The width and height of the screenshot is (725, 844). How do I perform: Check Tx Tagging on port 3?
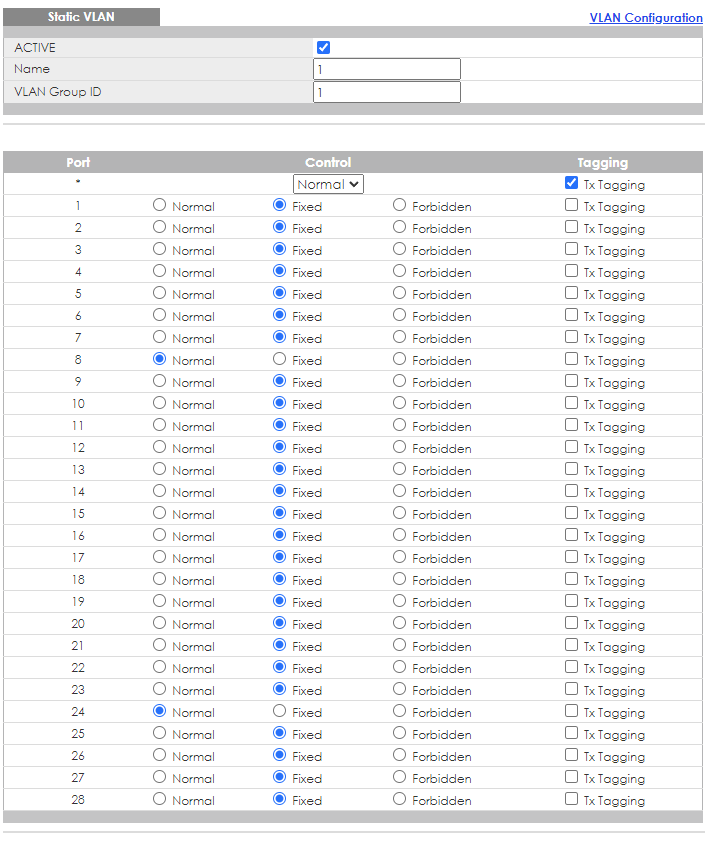click(x=572, y=249)
